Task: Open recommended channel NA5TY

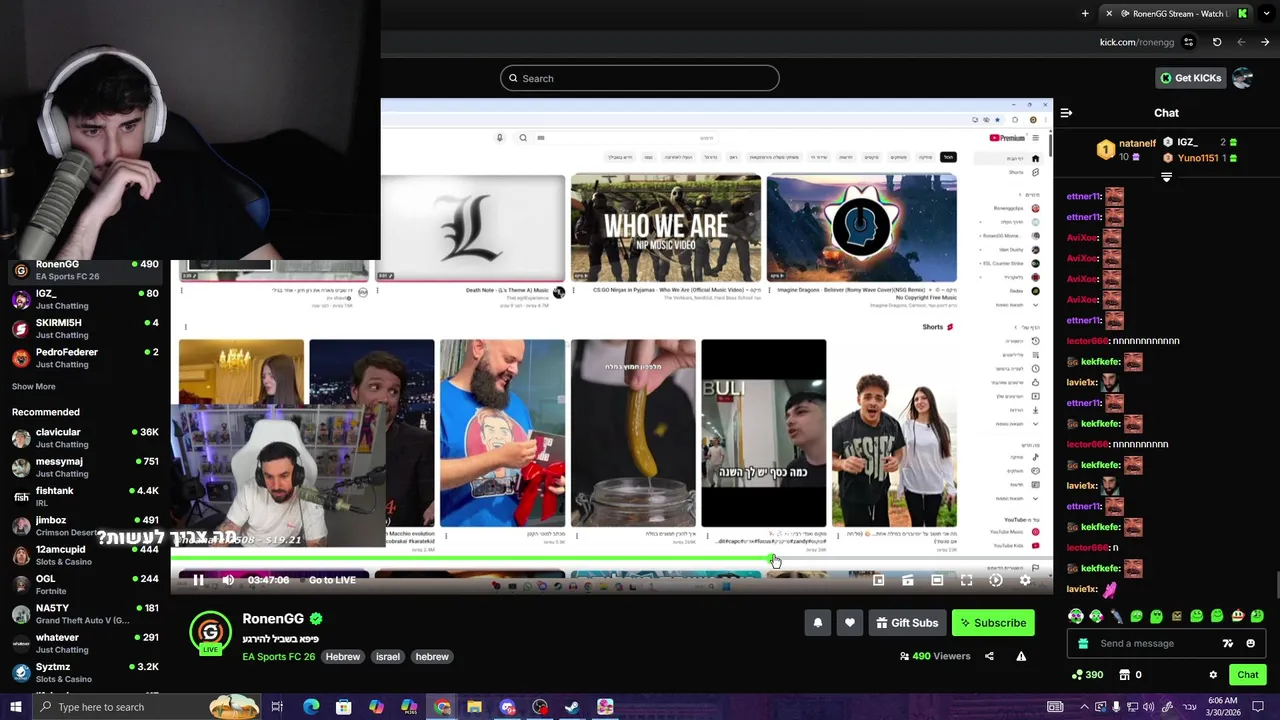Action: click(84, 614)
